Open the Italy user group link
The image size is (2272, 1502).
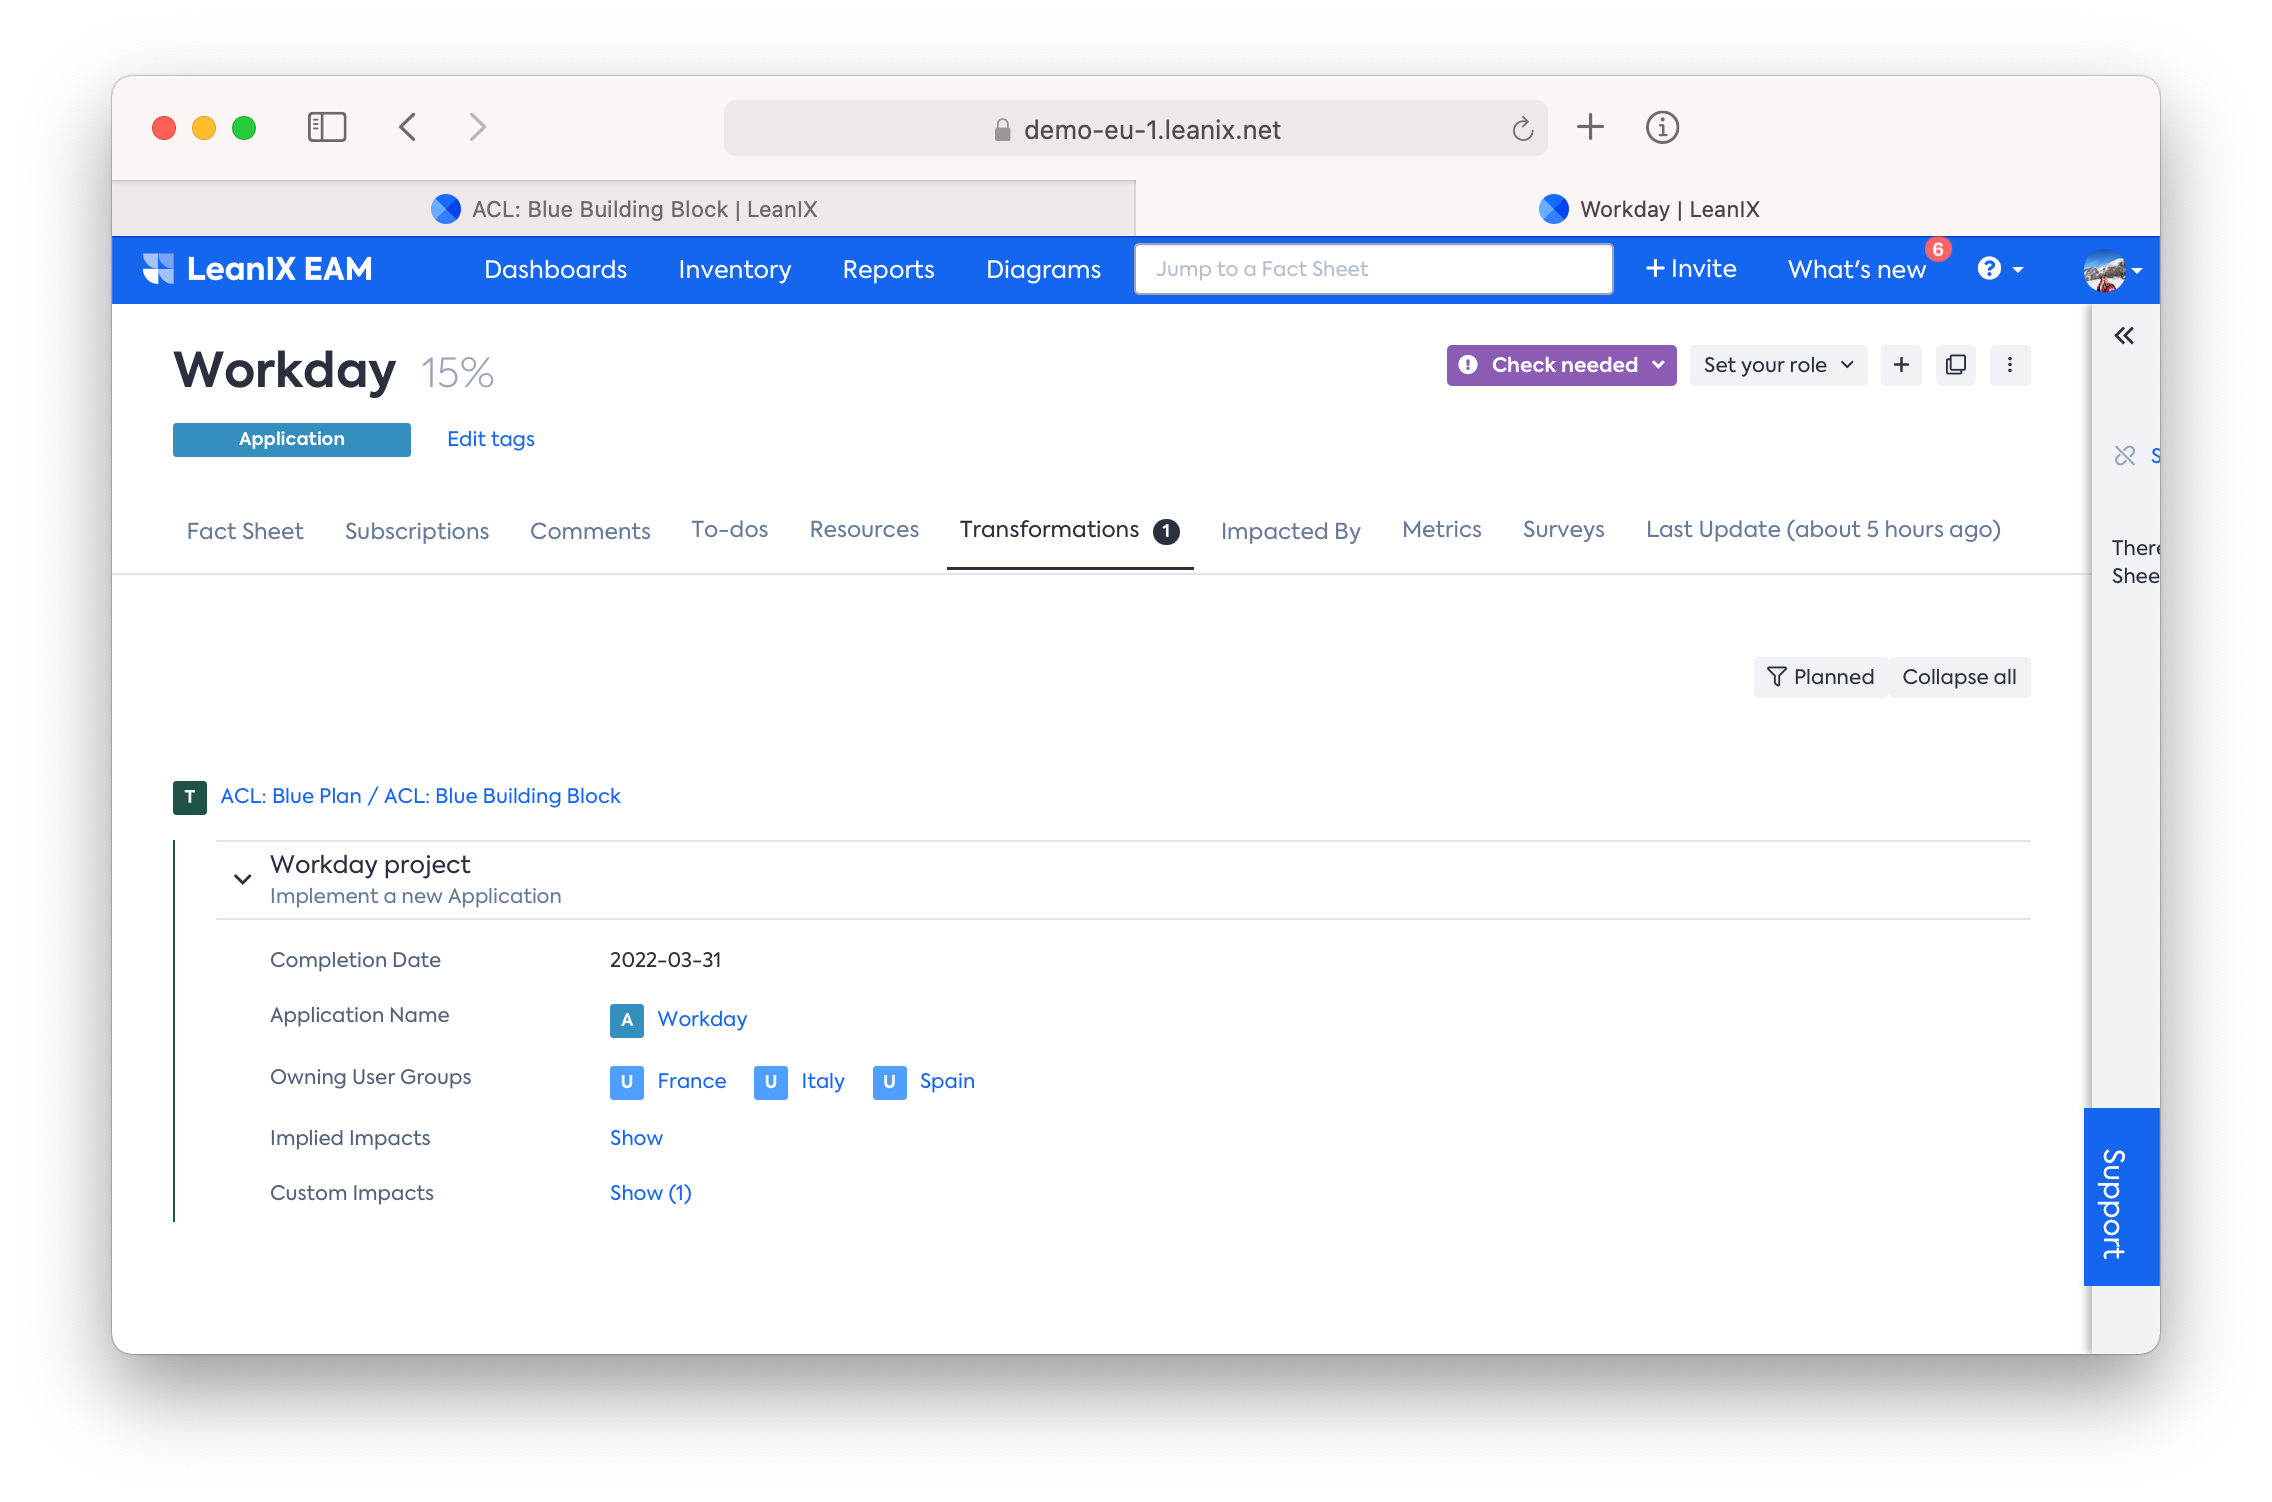pos(822,1081)
